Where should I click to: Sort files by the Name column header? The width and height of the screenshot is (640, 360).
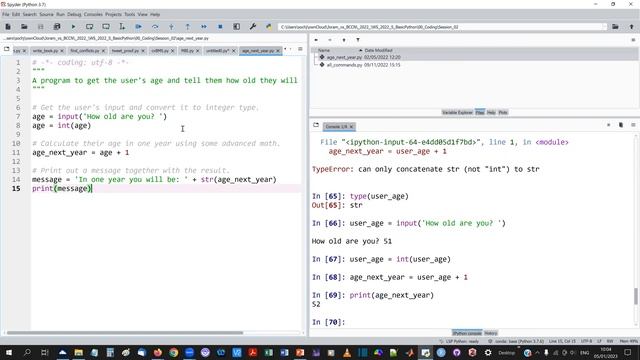[324, 50]
